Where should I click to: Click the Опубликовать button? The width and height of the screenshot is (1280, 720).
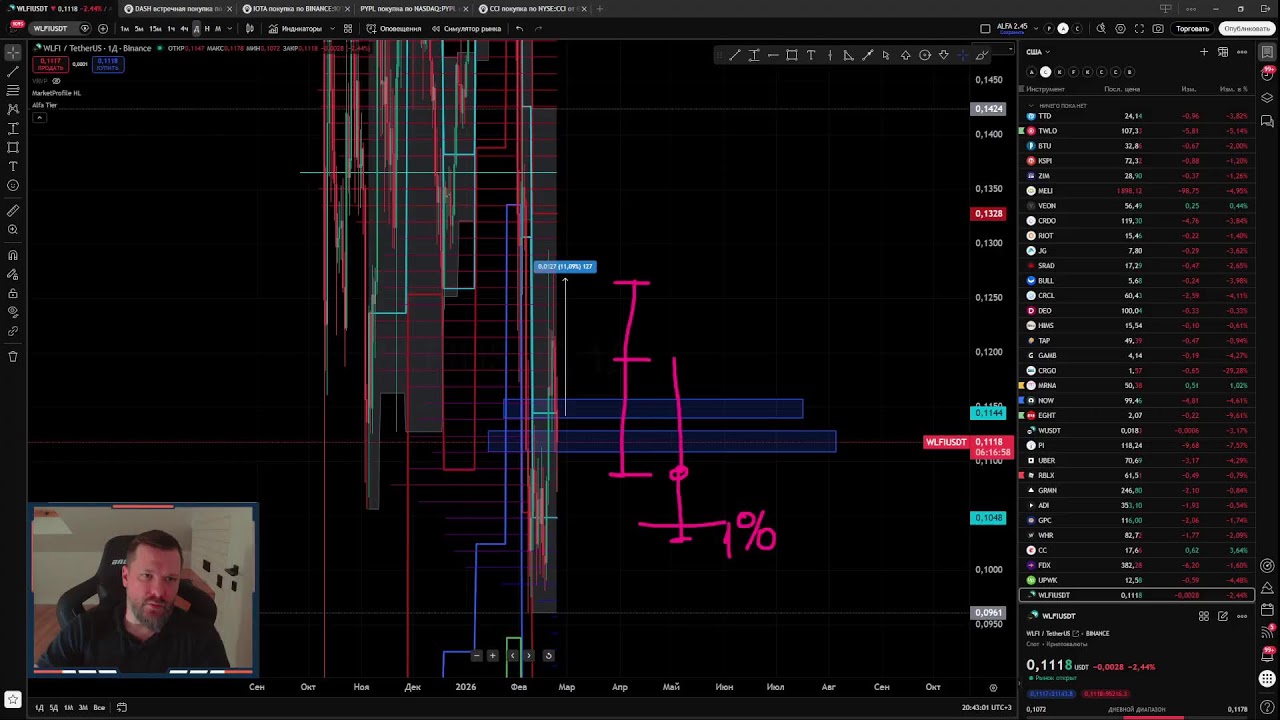point(1247,28)
